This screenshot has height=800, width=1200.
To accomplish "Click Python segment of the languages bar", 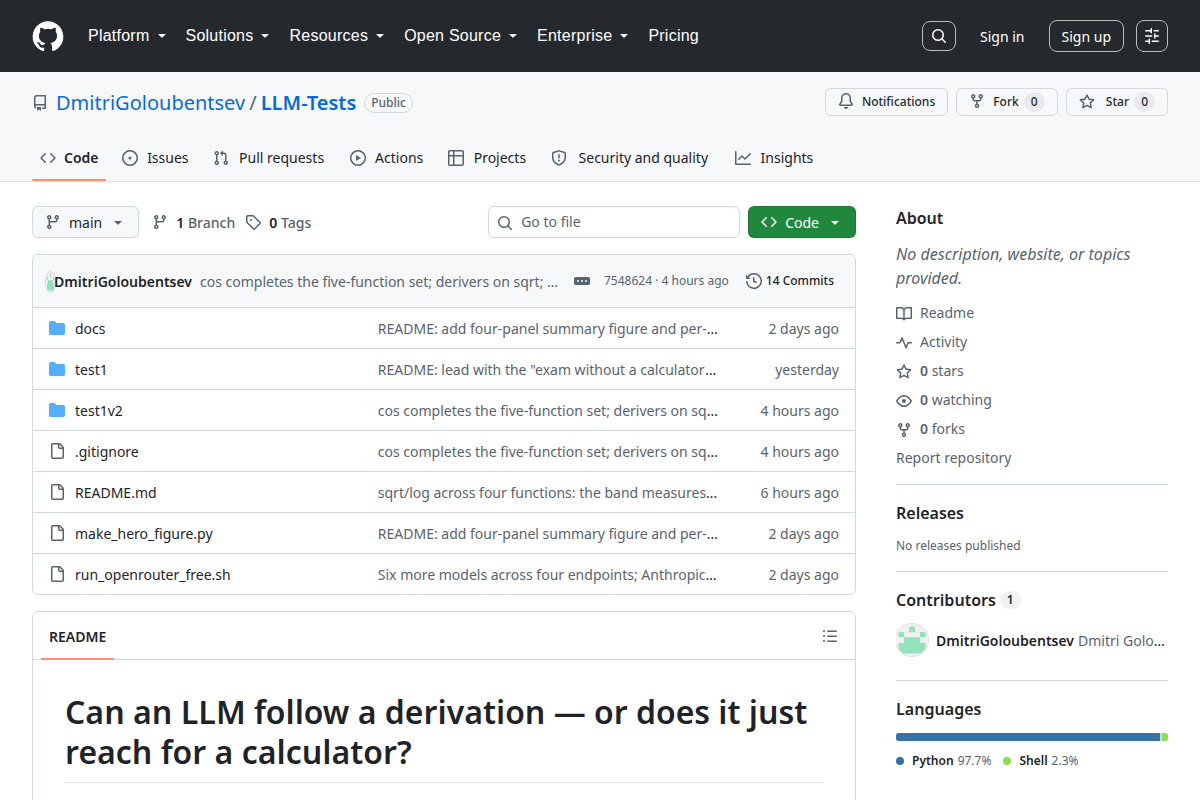I will coord(1028,737).
